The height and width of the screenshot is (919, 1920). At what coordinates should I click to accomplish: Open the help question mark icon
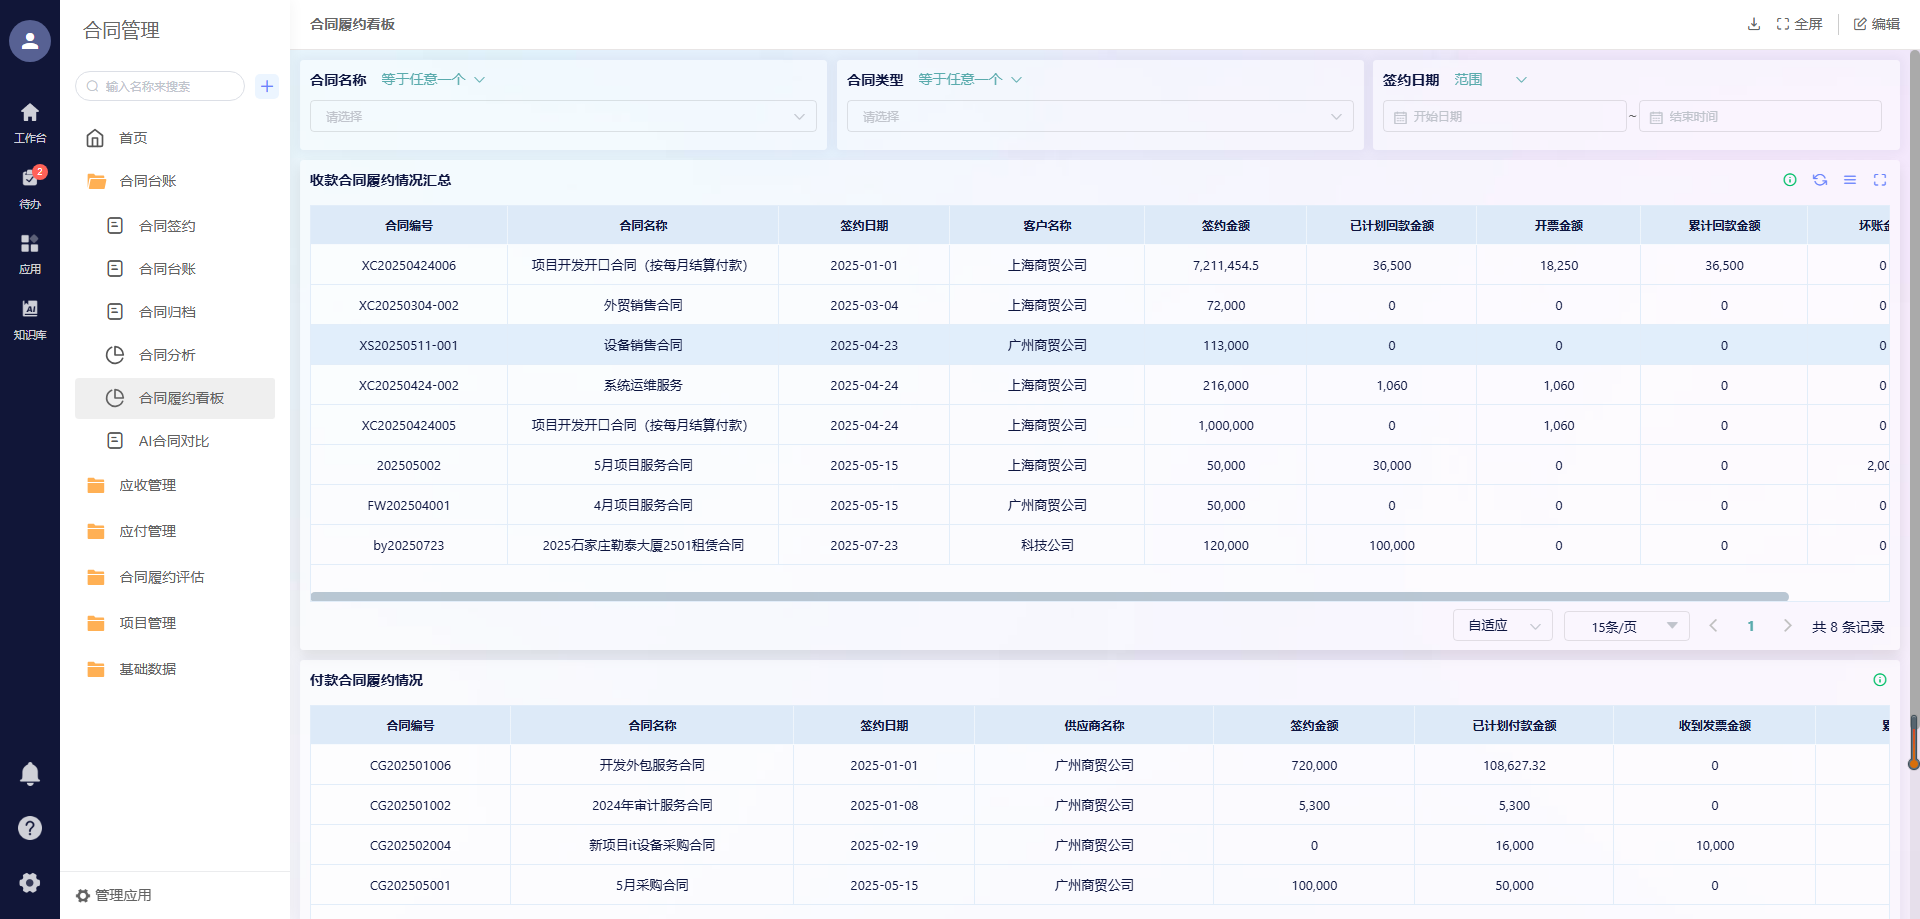[30, 828]
